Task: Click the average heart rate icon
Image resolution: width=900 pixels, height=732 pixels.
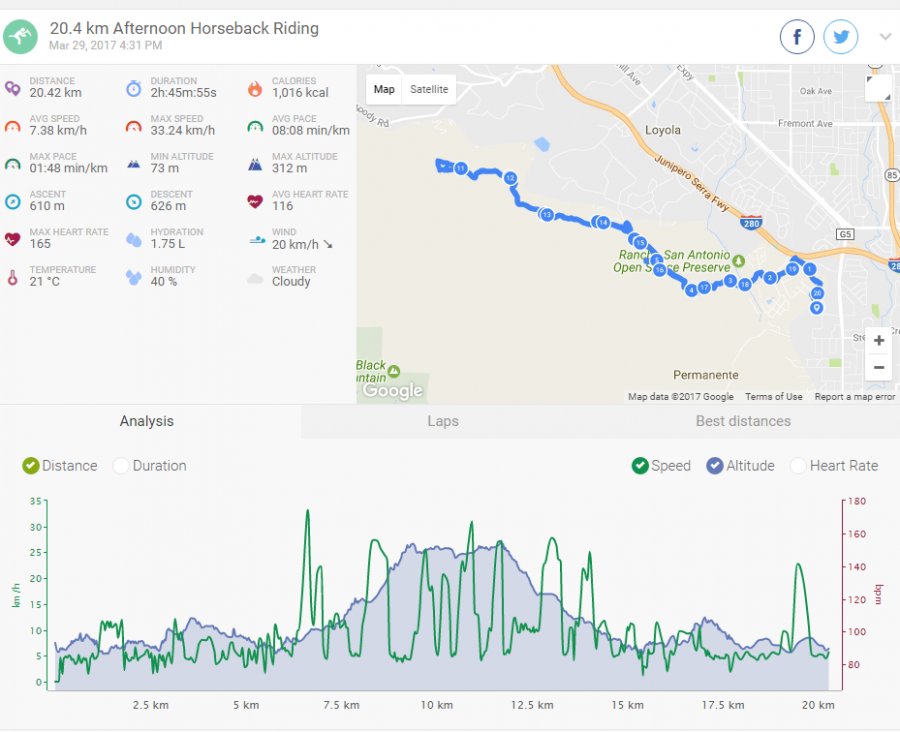Action: [255, 201]
